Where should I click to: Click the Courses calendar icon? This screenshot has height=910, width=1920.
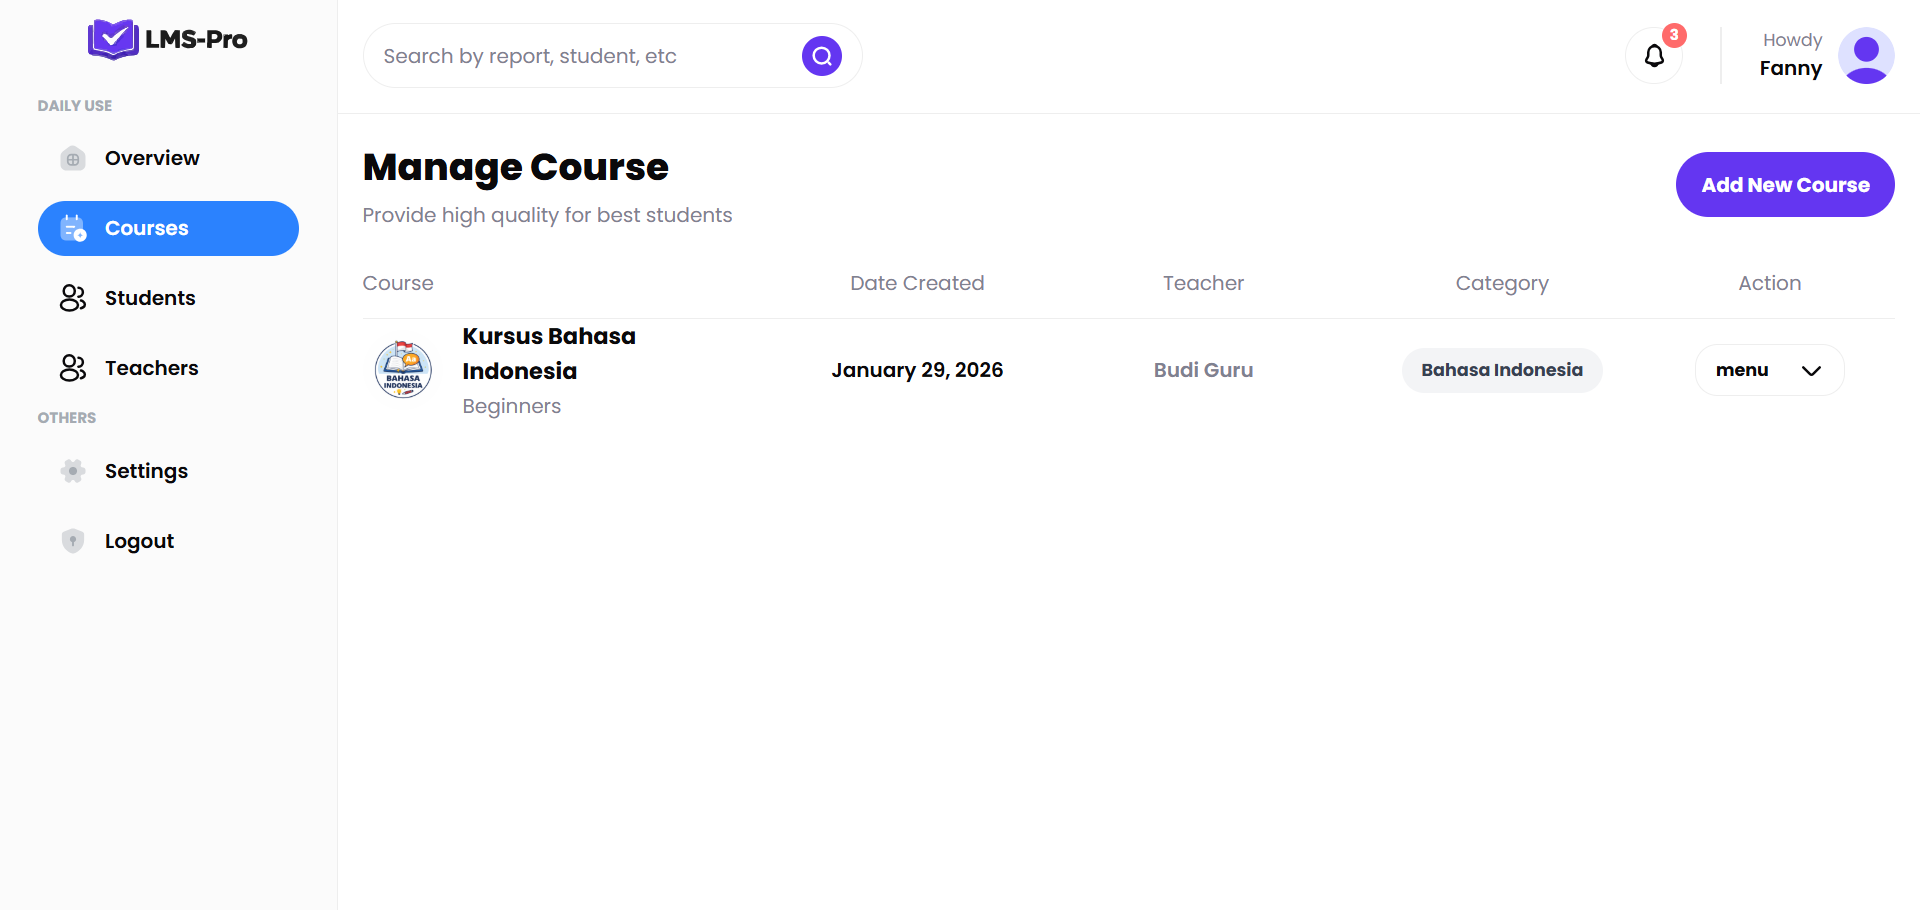pos(73,229)
